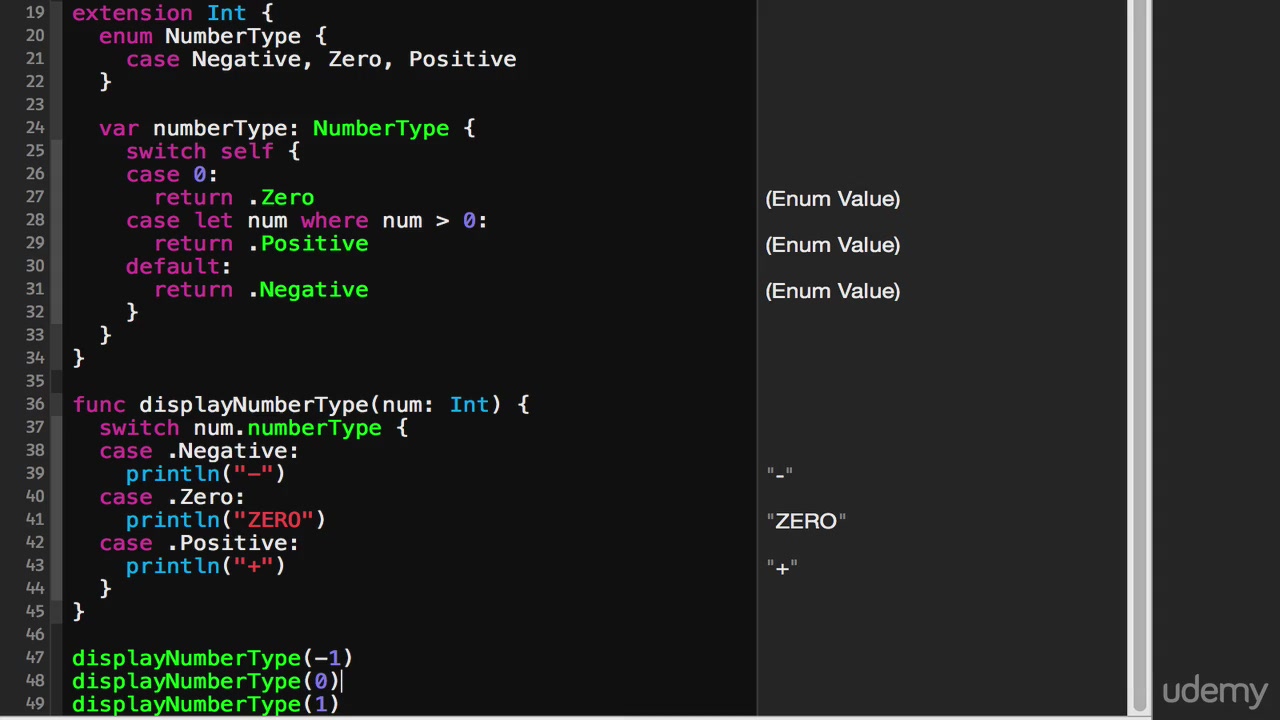Select the (Enum Value) result for return .Positive
The width and height of the screenshot is (1280, 720).
coord(833,245)
